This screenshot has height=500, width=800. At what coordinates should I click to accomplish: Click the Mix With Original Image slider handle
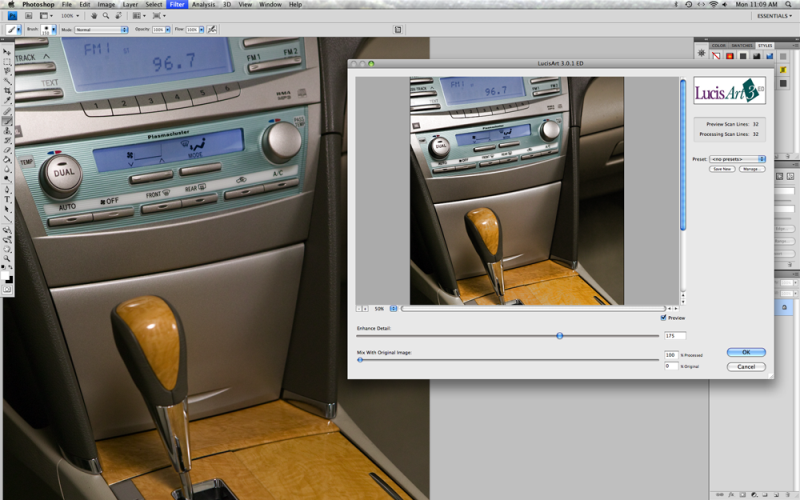[360, 360]
